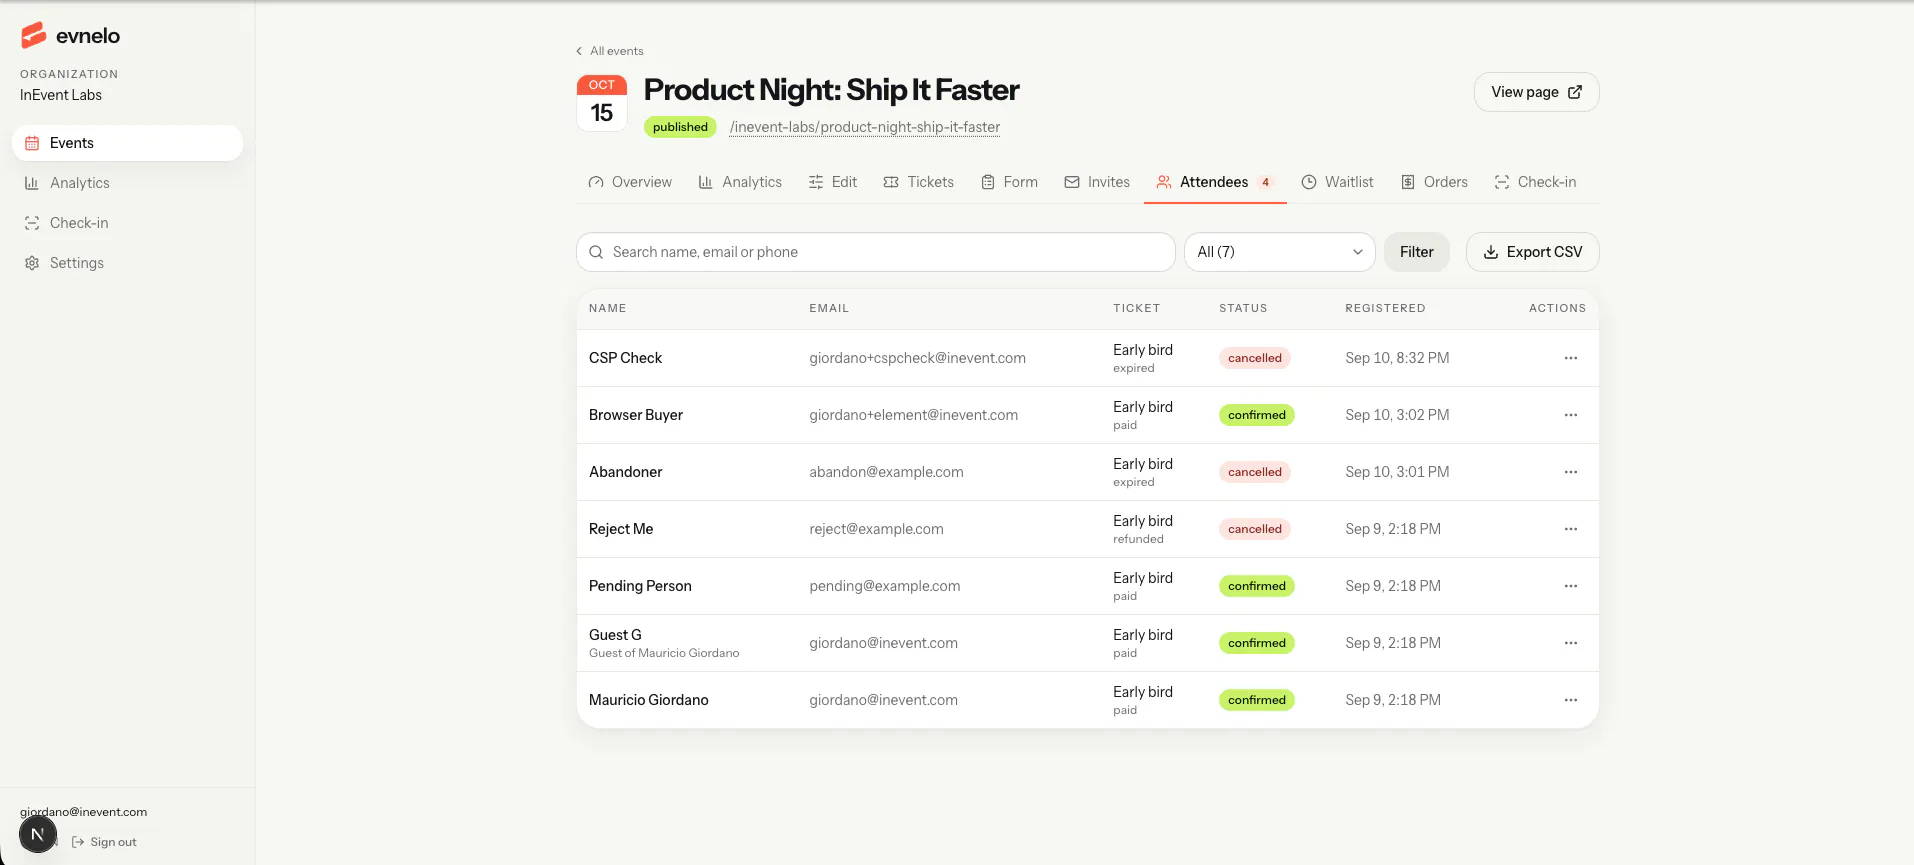Click the Oct 15 calendar date badge

[602, 103]
